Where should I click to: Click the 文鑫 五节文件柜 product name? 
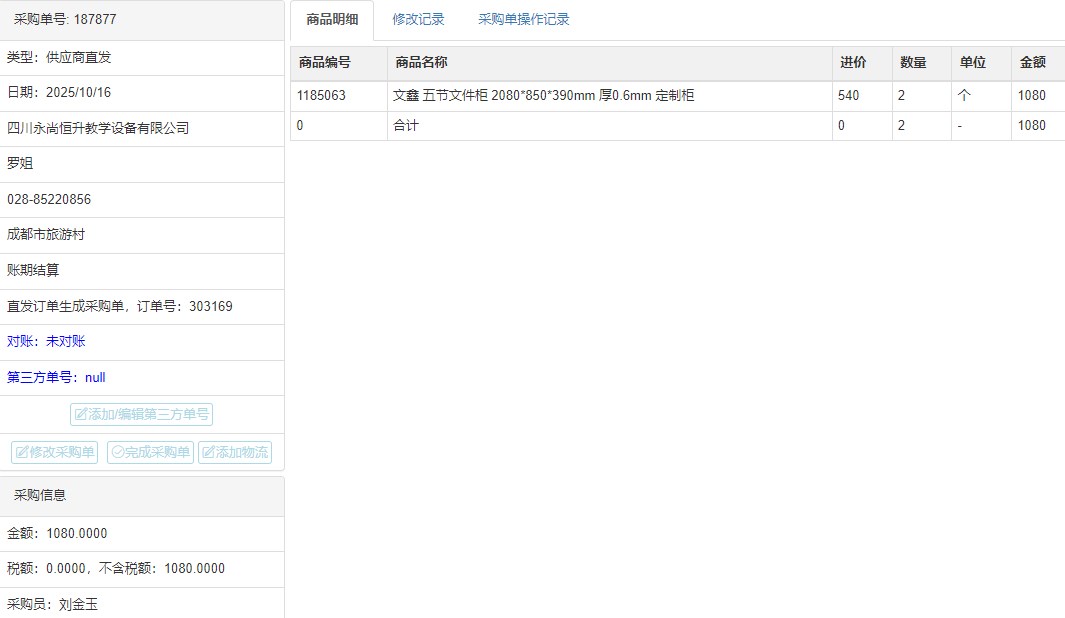pos(543,96)
